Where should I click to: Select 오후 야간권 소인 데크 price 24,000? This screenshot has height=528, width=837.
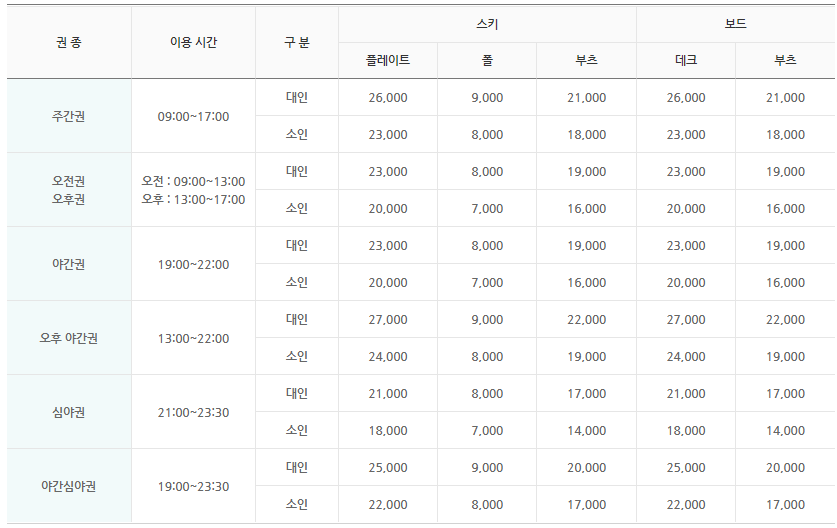[x=686, y=356]
